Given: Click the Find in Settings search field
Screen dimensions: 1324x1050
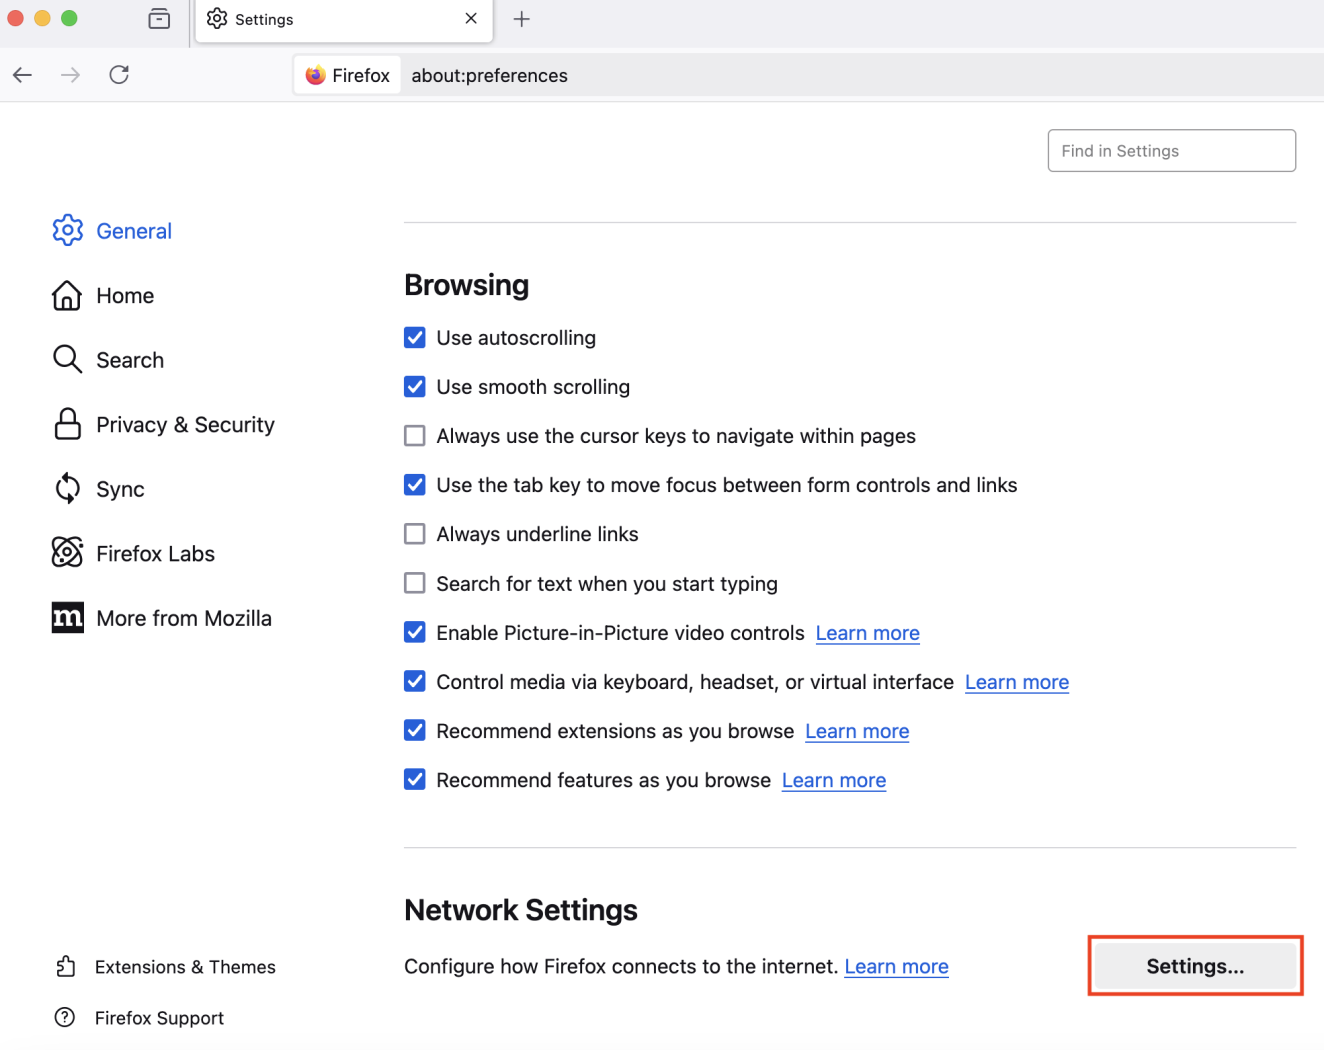Looking at the screenshot, I should [1171, 151].
